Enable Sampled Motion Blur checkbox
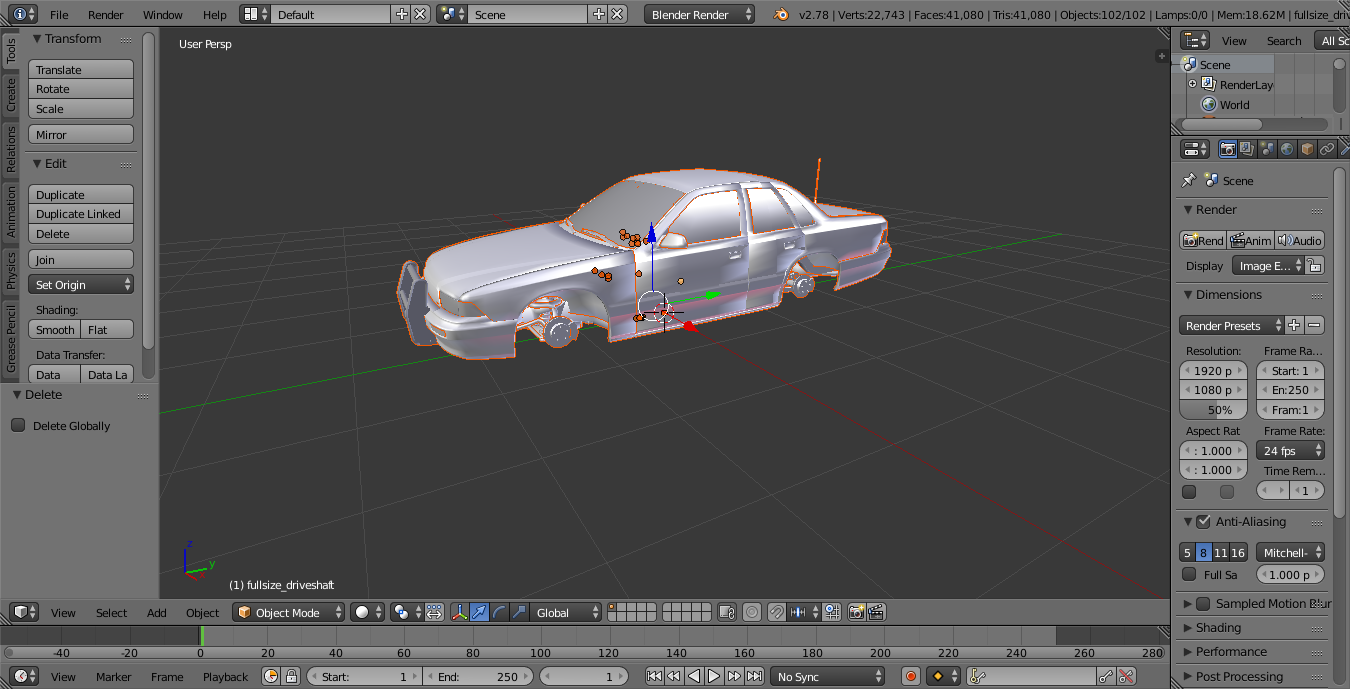Image resolution: width=1350 pixels, height=689 pixels. 1203,603
